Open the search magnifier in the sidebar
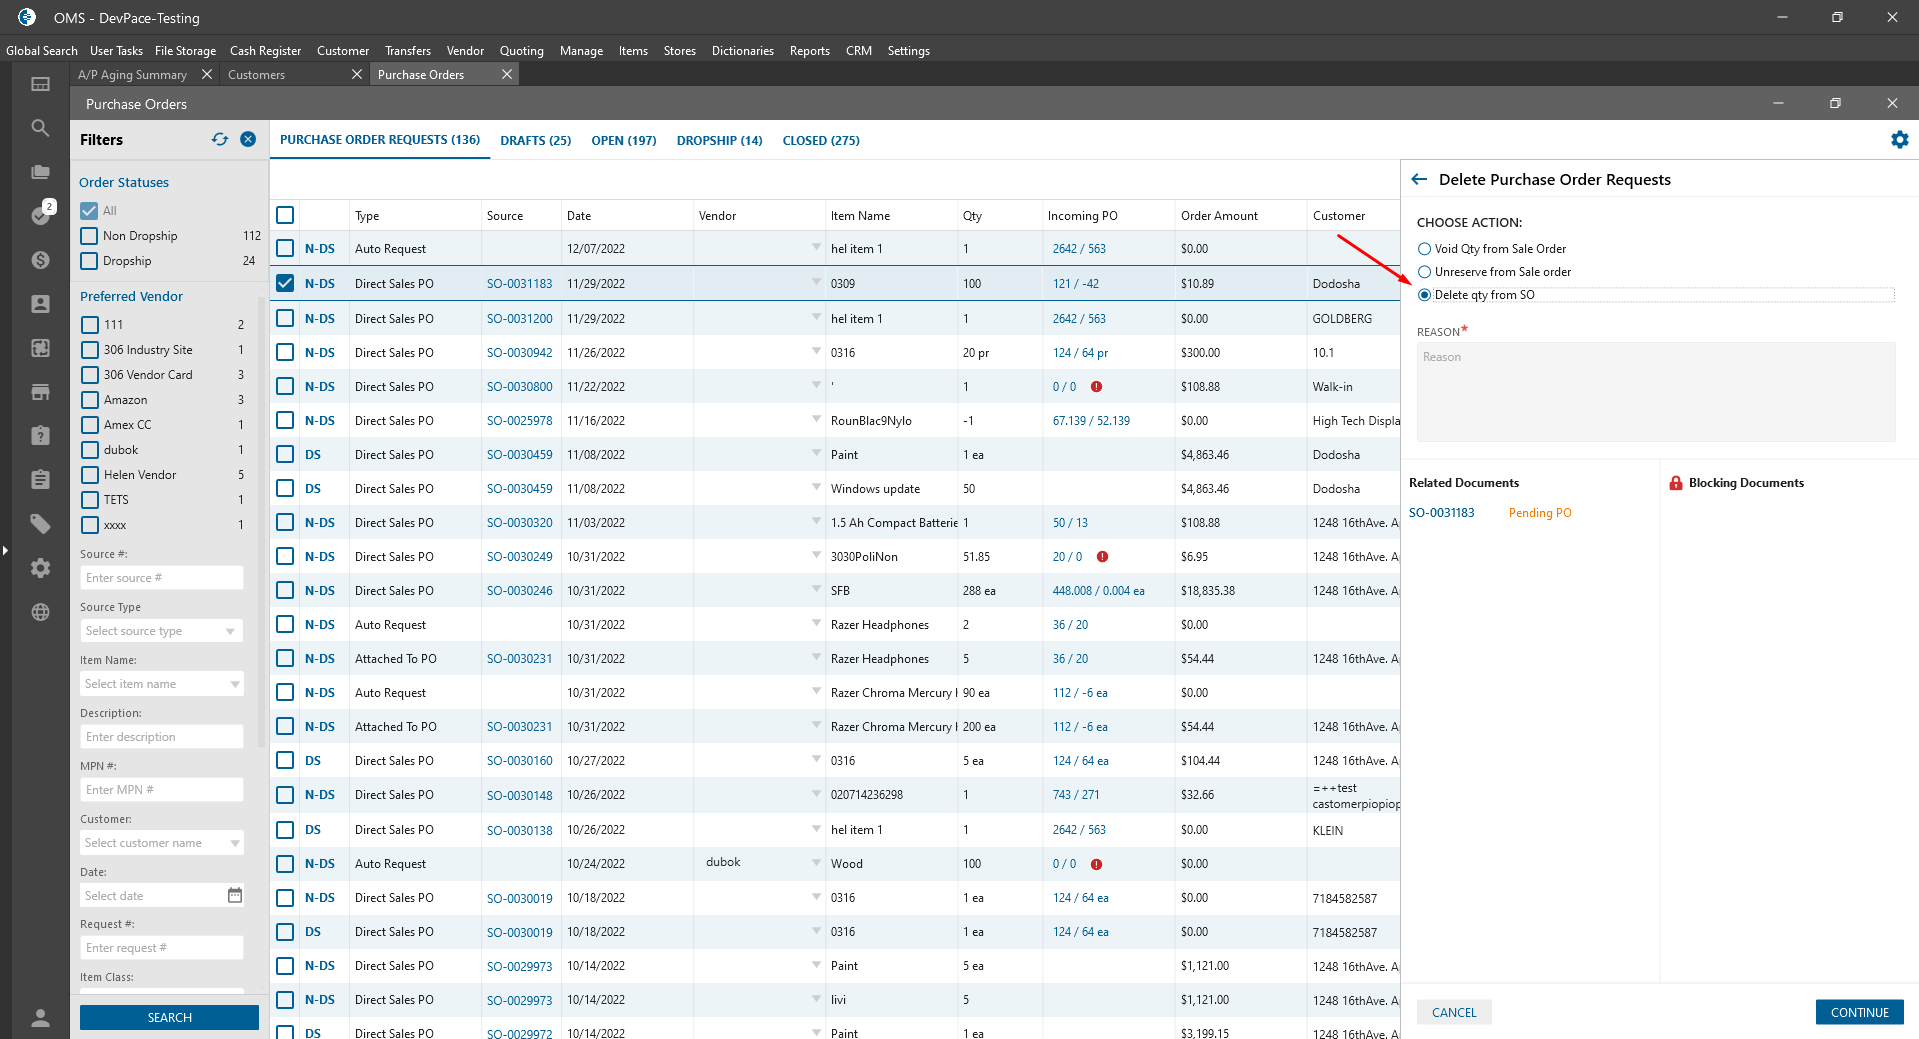The width and height of the screenshot is (1919, 1039). click(40, 128)
